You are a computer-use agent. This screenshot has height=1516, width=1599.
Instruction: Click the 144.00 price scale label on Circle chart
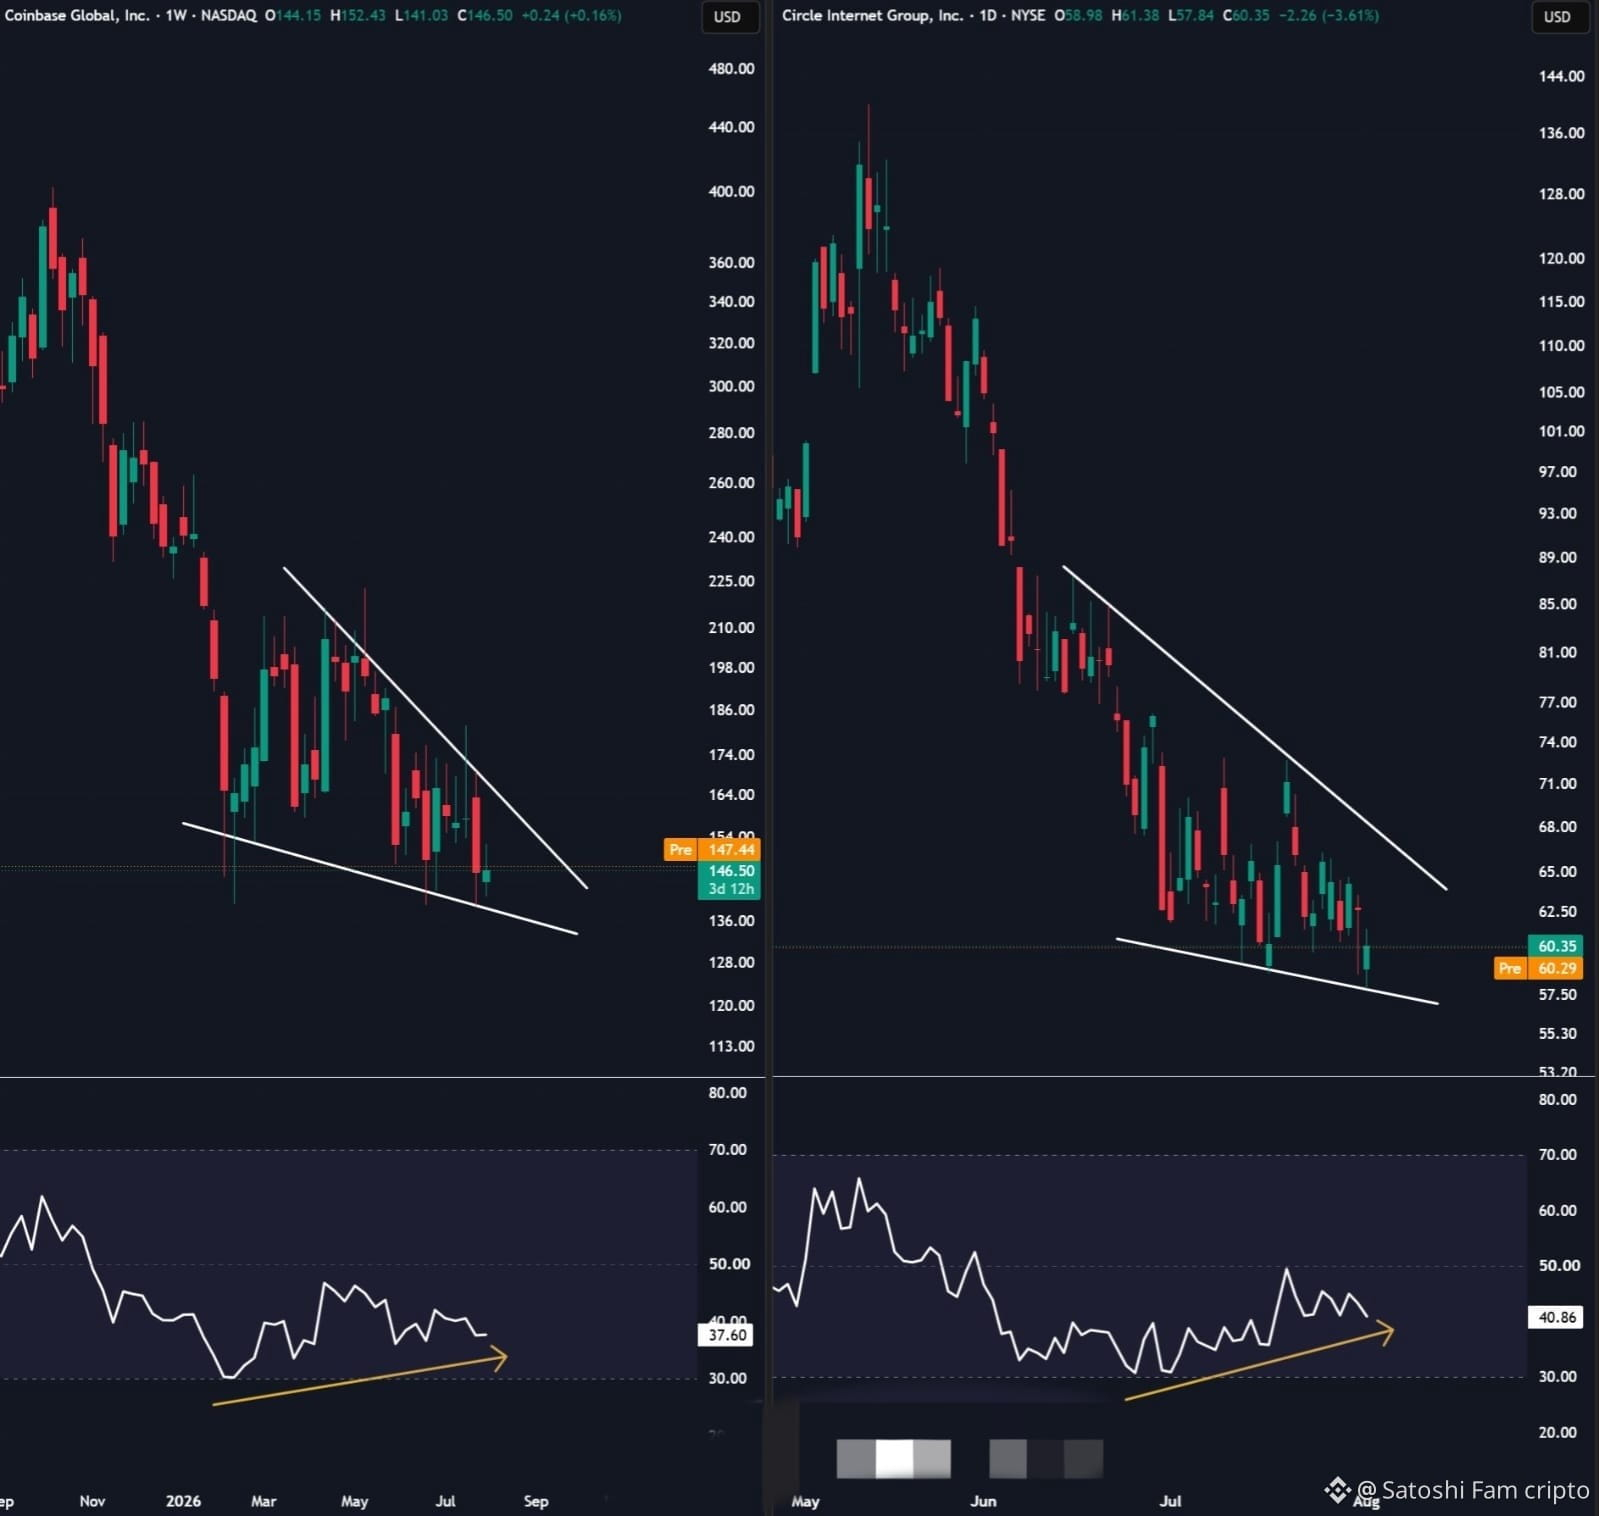(1561, 76)
